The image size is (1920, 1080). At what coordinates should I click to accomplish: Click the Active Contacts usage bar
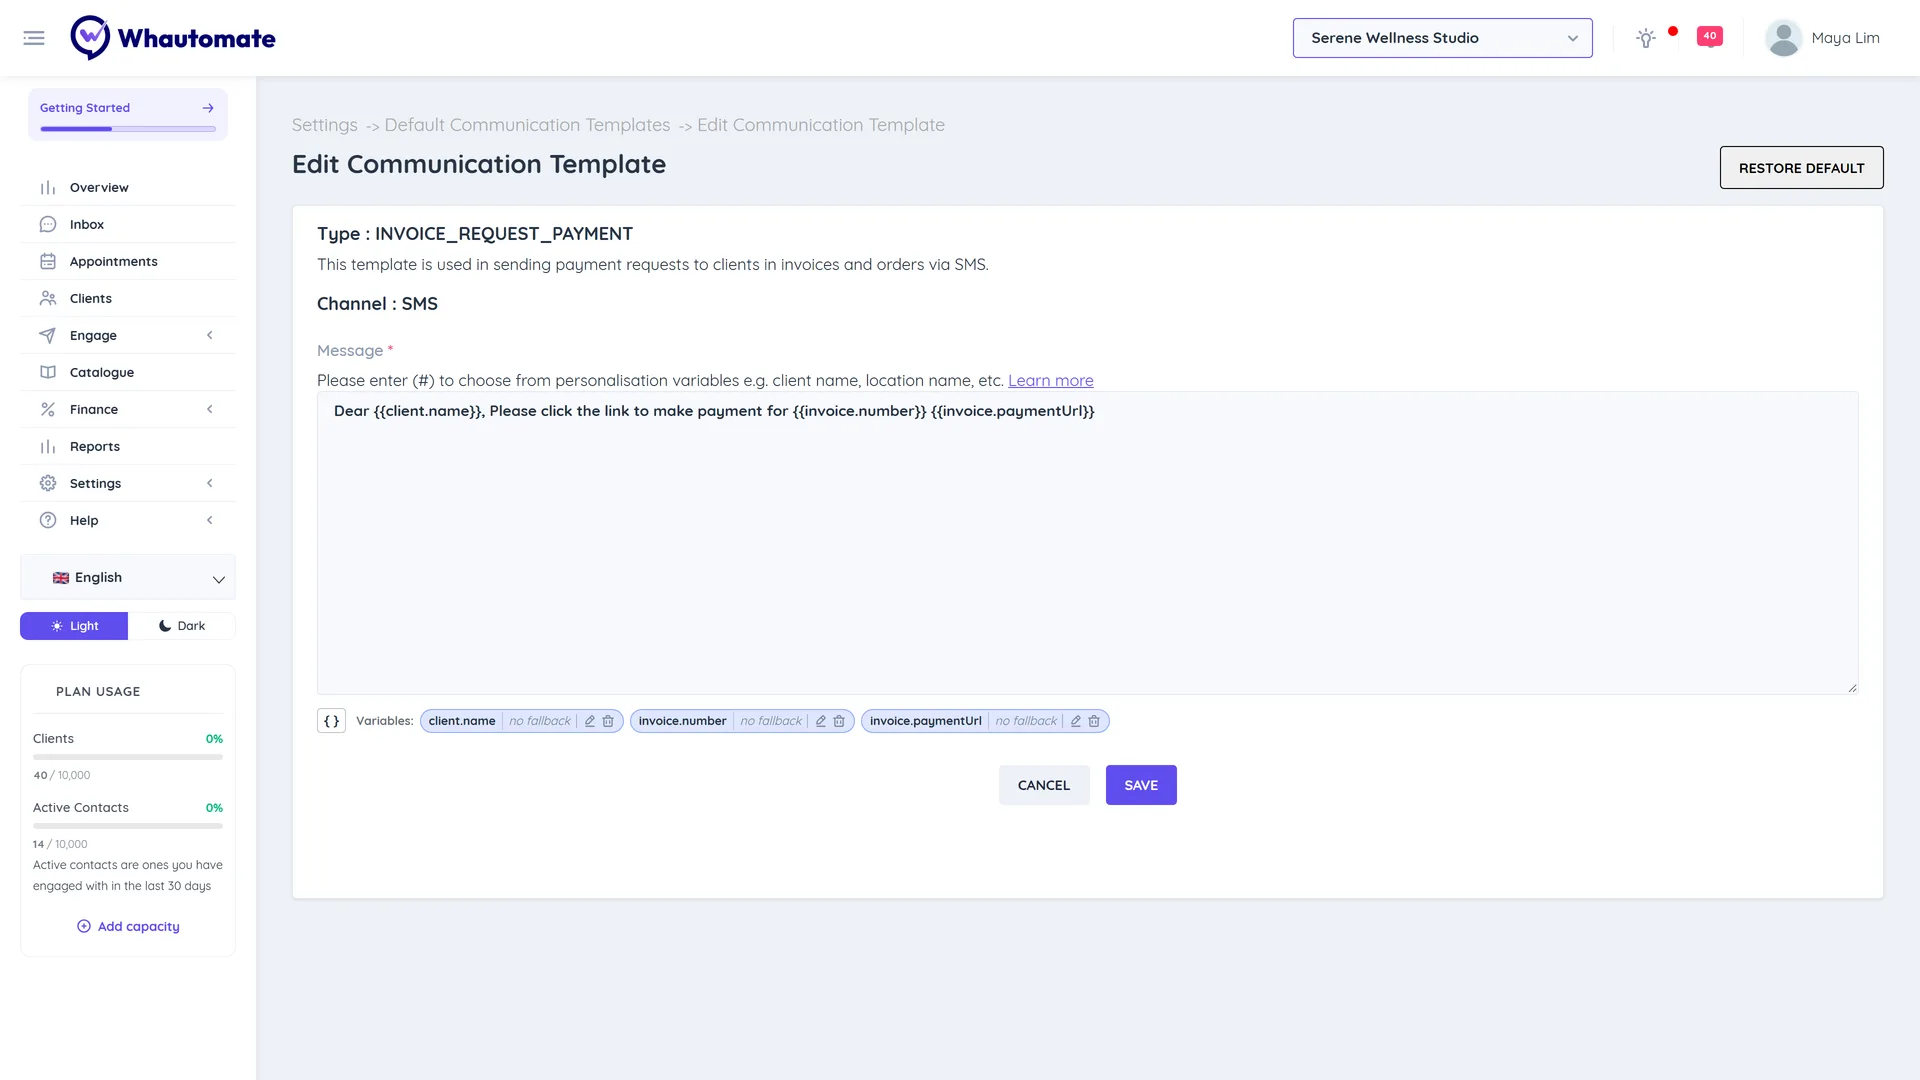[128, 826]
